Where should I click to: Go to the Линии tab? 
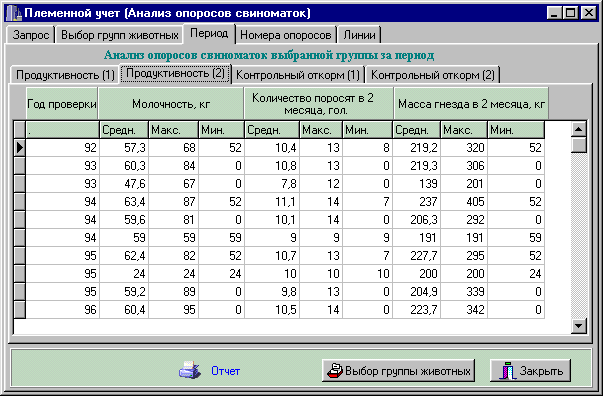click(359, 35)
